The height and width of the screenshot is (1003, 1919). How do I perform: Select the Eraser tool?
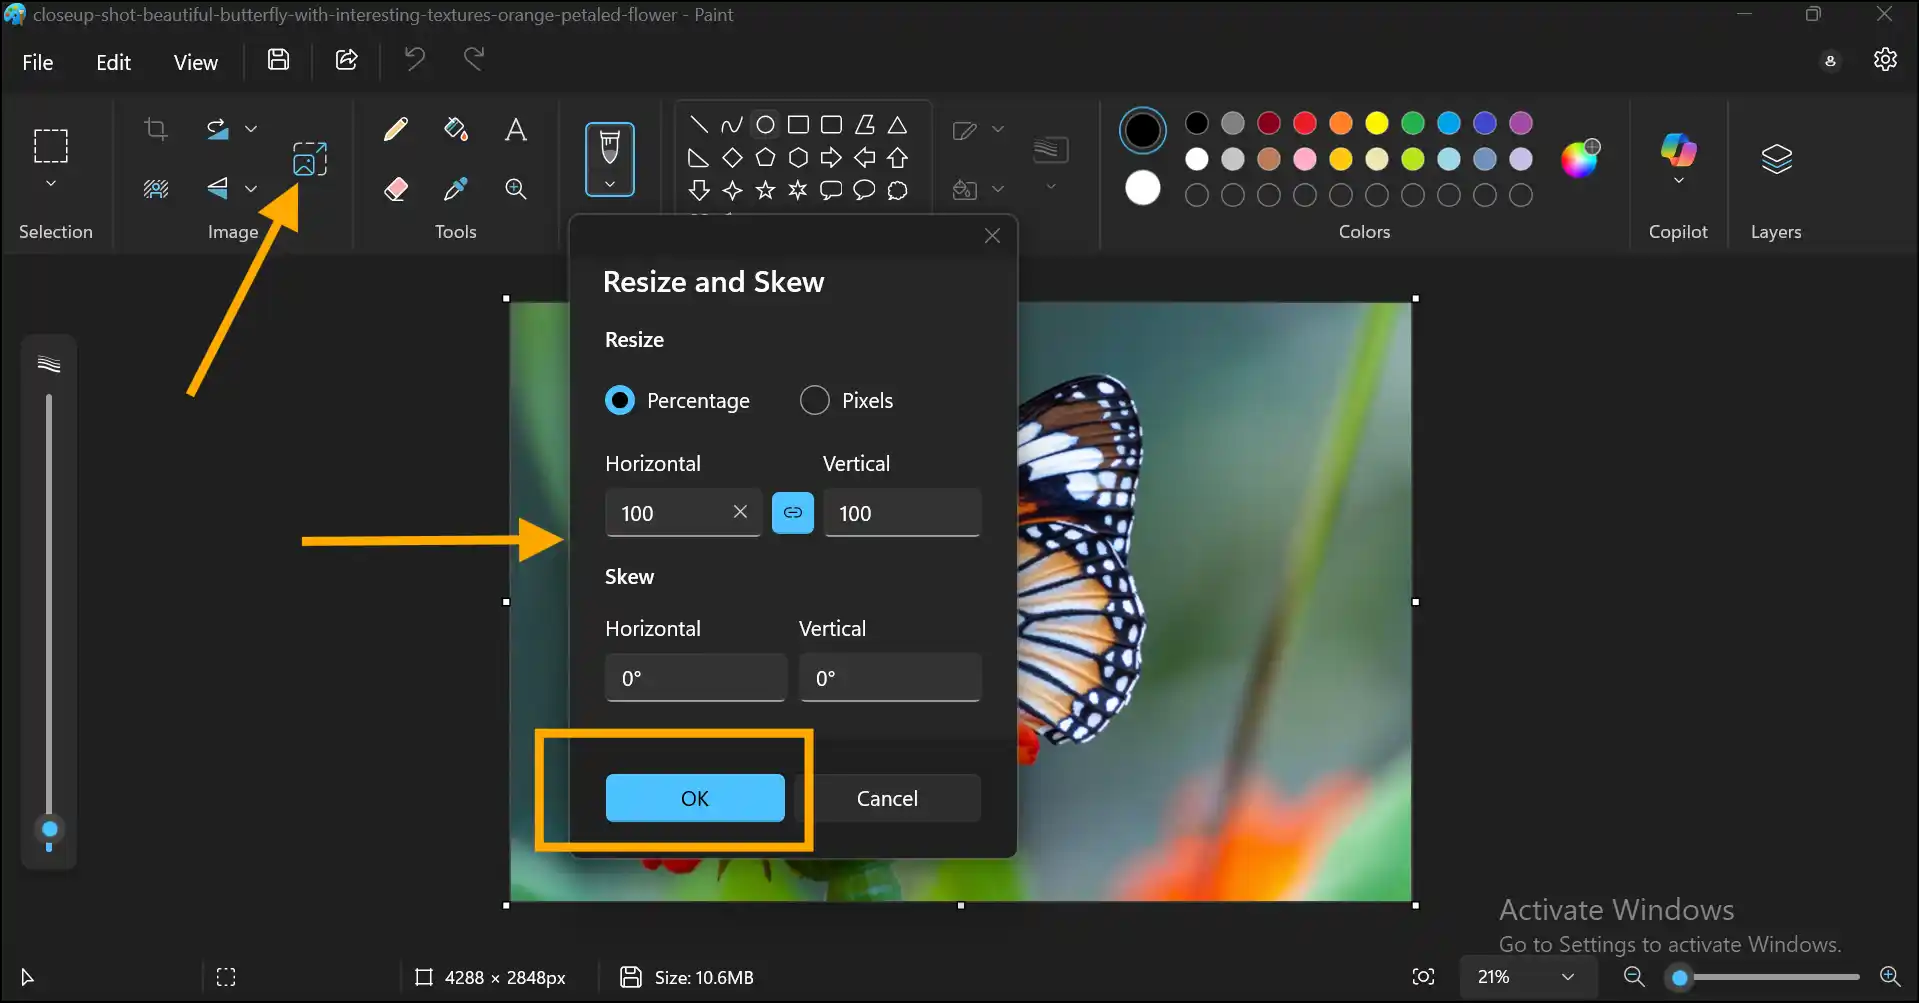396,188
